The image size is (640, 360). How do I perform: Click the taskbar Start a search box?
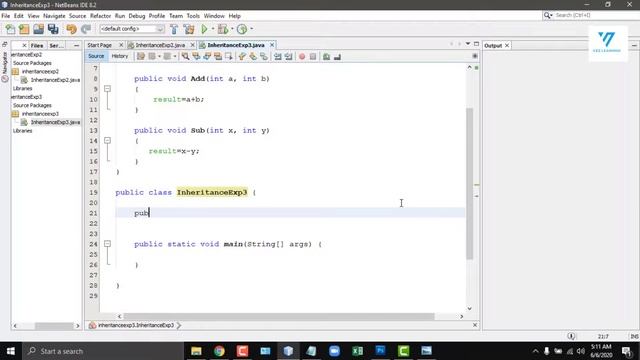point(103,351)
